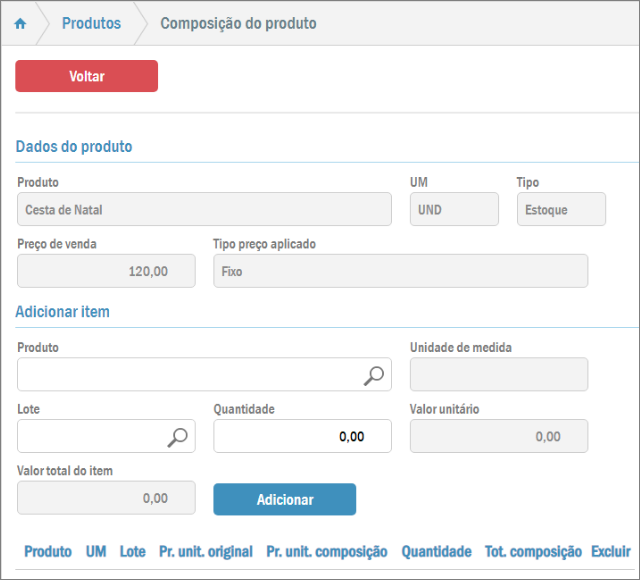Click the Quantidade input field
This screenshot has width=640, height=580.
point(302,436)
